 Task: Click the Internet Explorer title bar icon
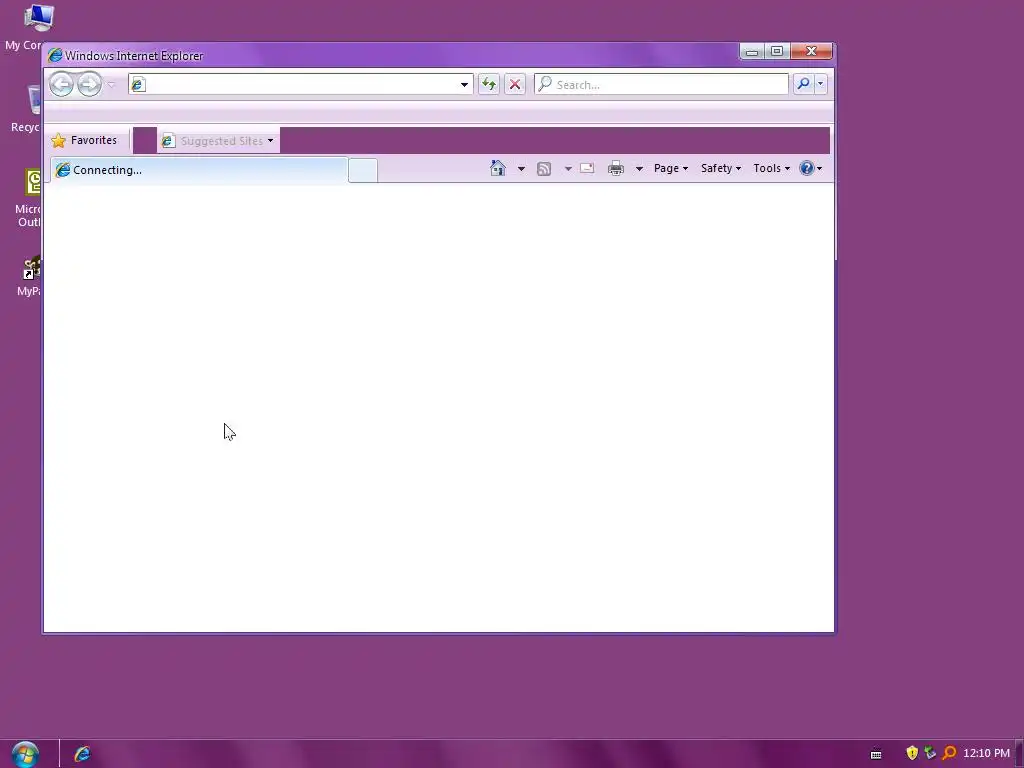tap(55, 56)
